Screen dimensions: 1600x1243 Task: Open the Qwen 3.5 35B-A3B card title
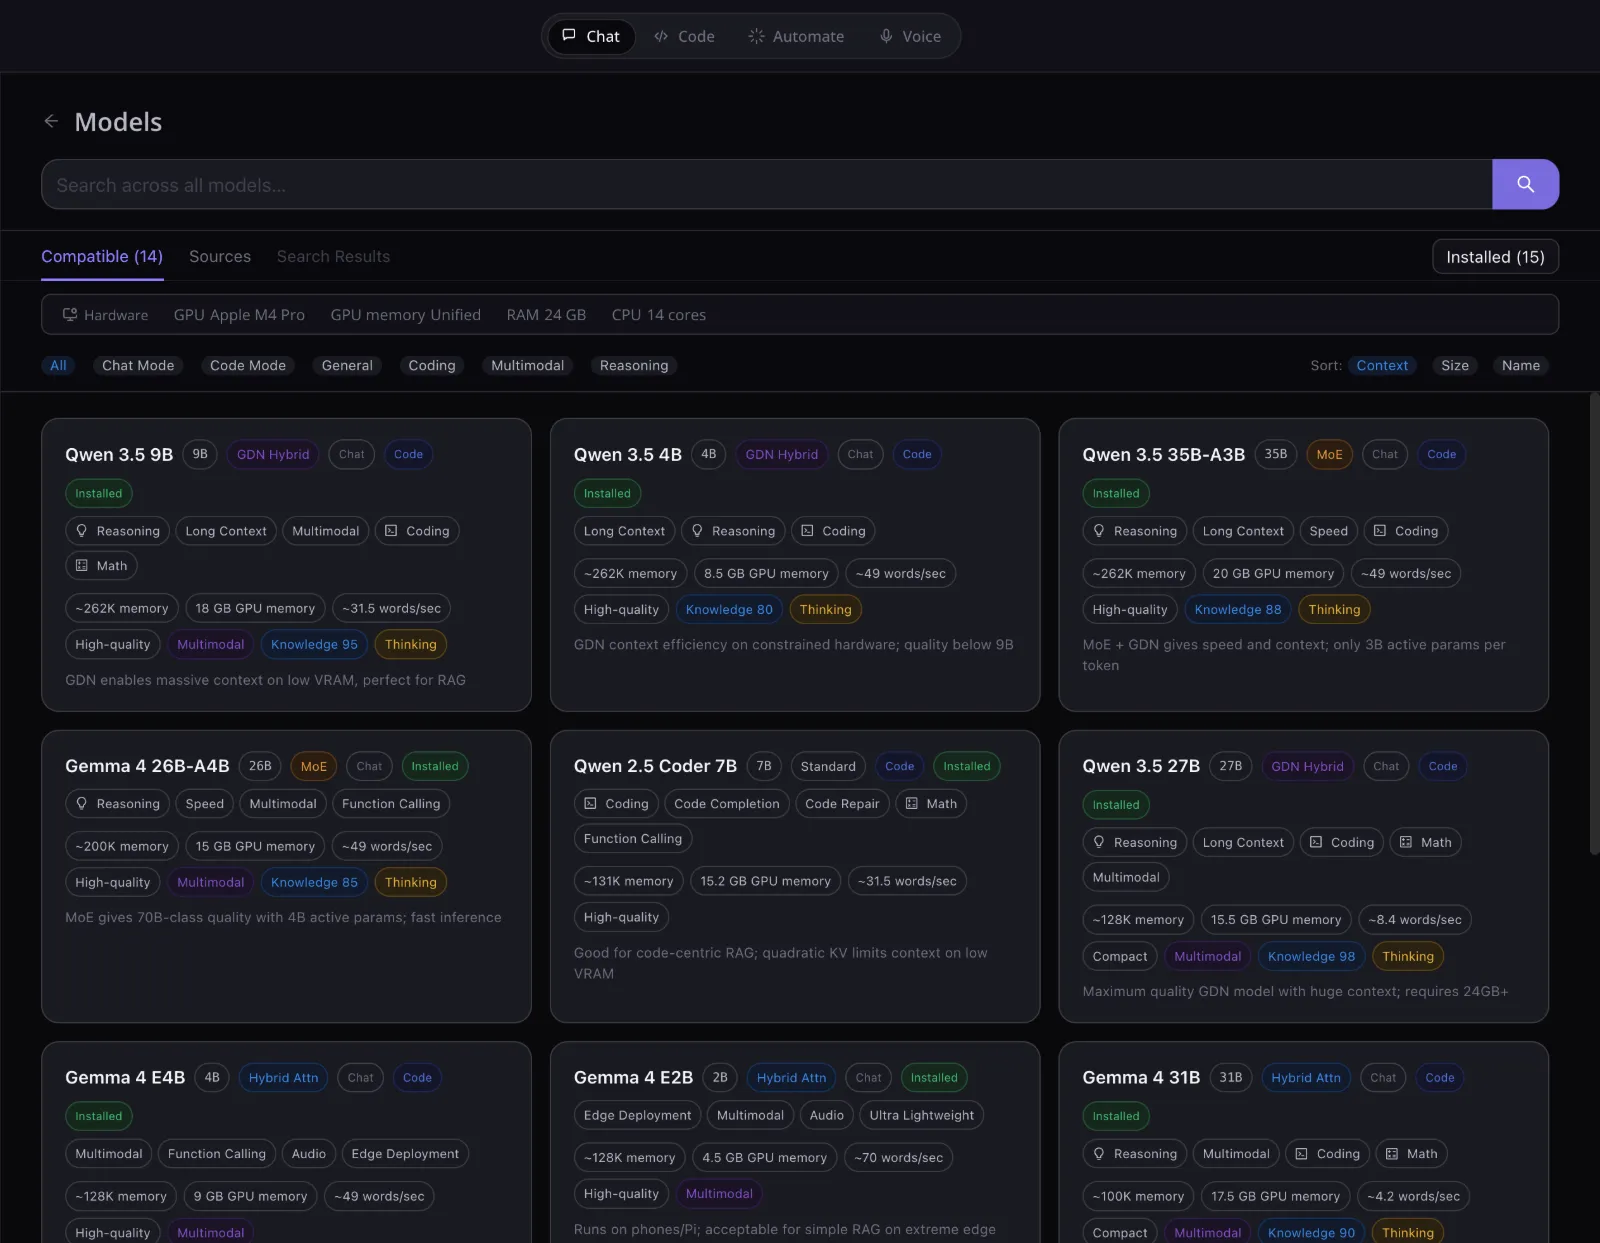tap(1164, 454)
